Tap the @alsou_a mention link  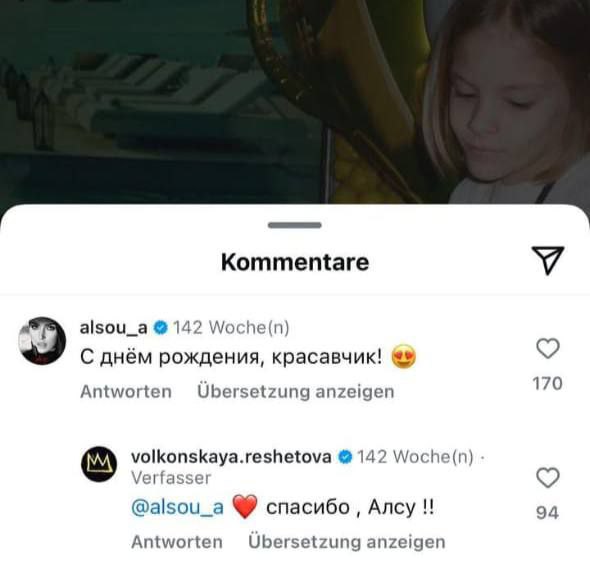click(177, 507)
